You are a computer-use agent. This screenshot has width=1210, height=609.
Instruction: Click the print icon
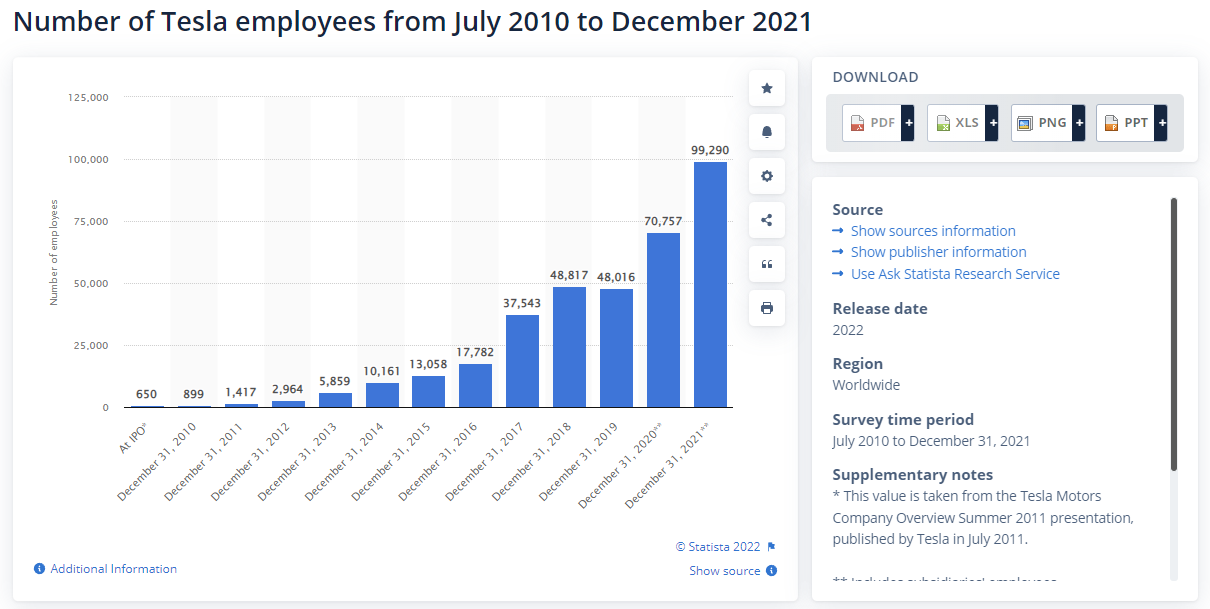[x=767, y=308]
